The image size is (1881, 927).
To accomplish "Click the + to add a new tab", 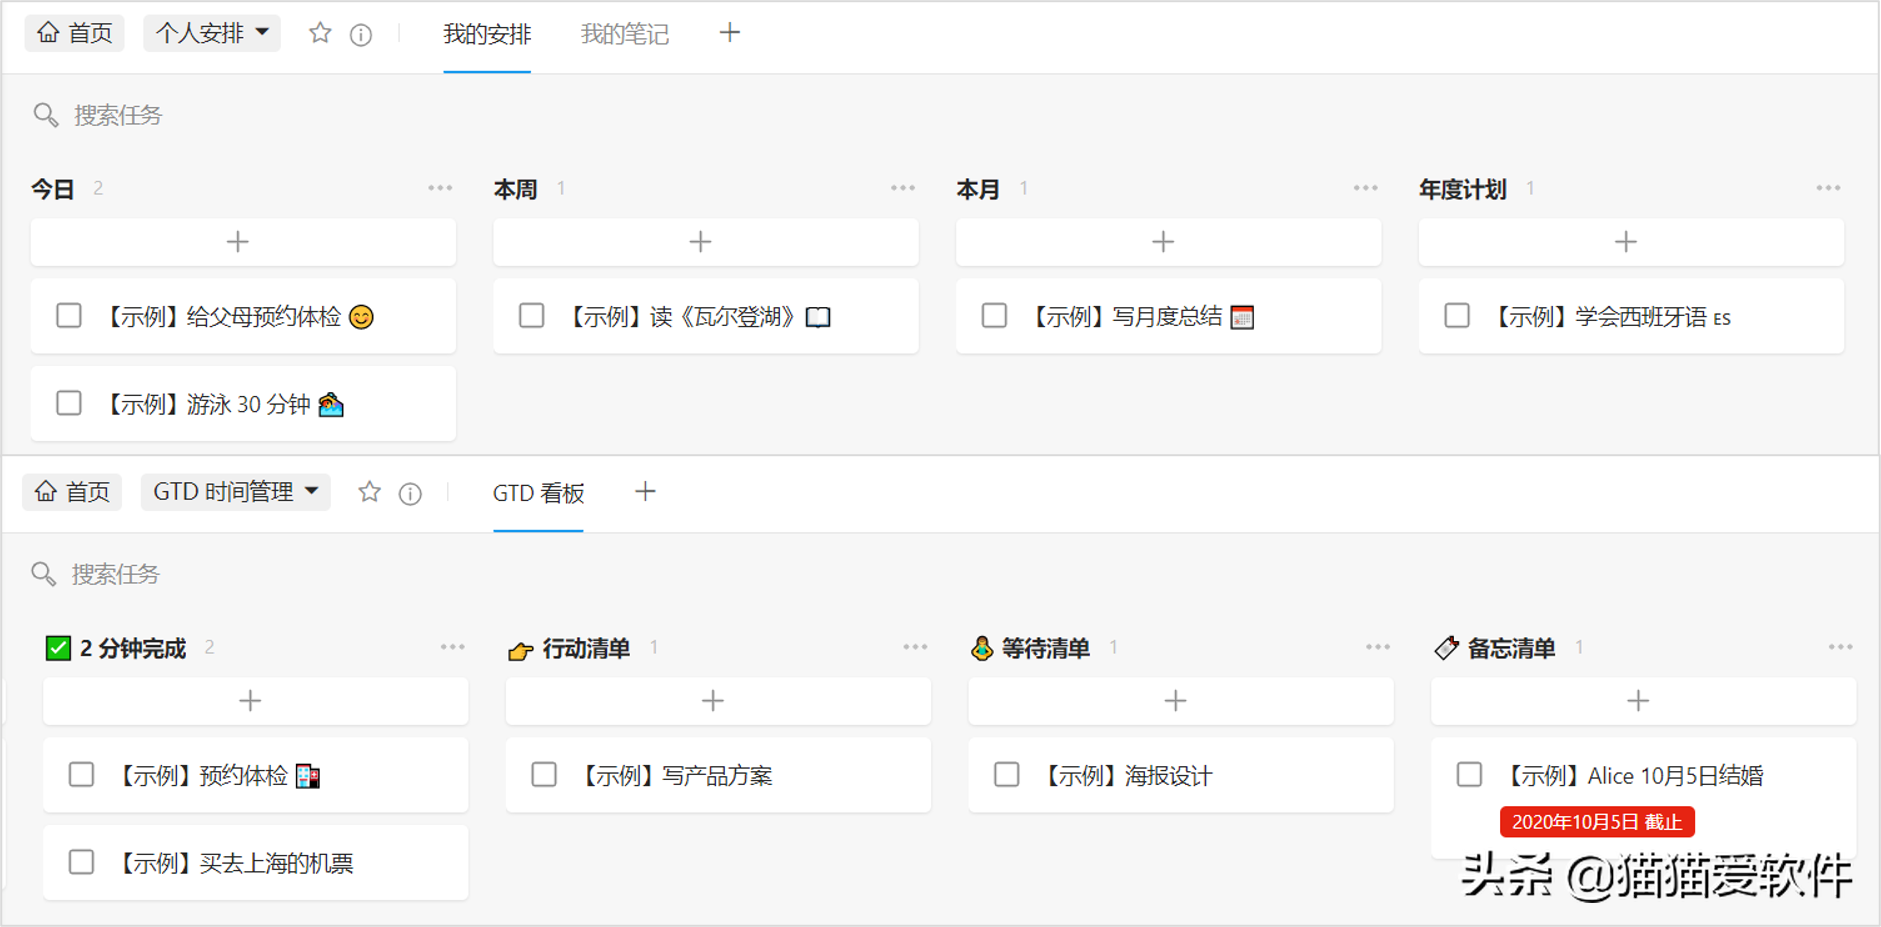I will [729, 33].
